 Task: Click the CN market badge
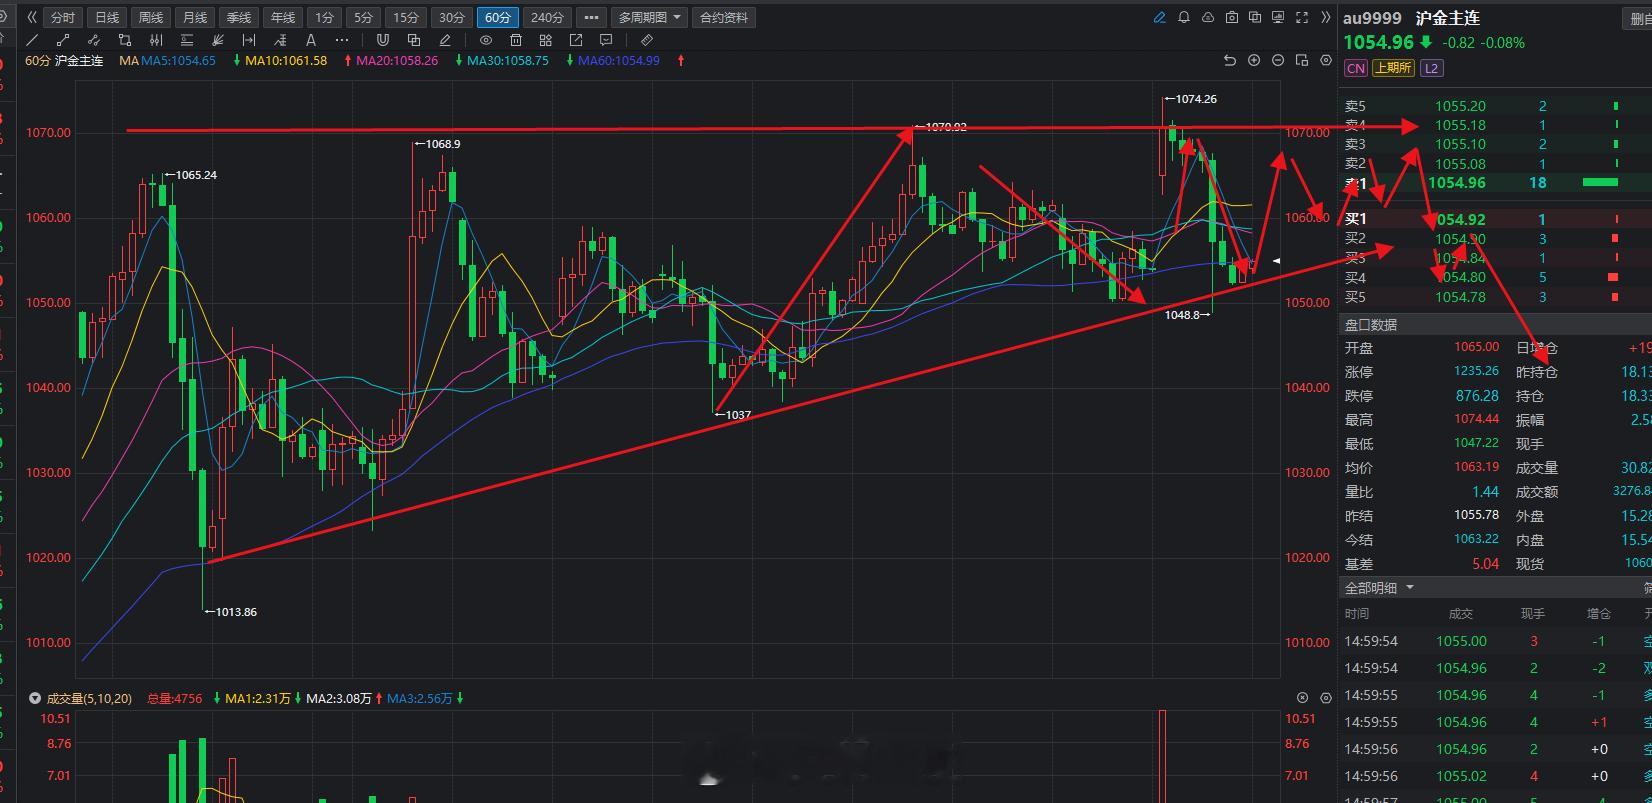point(1355,68)
